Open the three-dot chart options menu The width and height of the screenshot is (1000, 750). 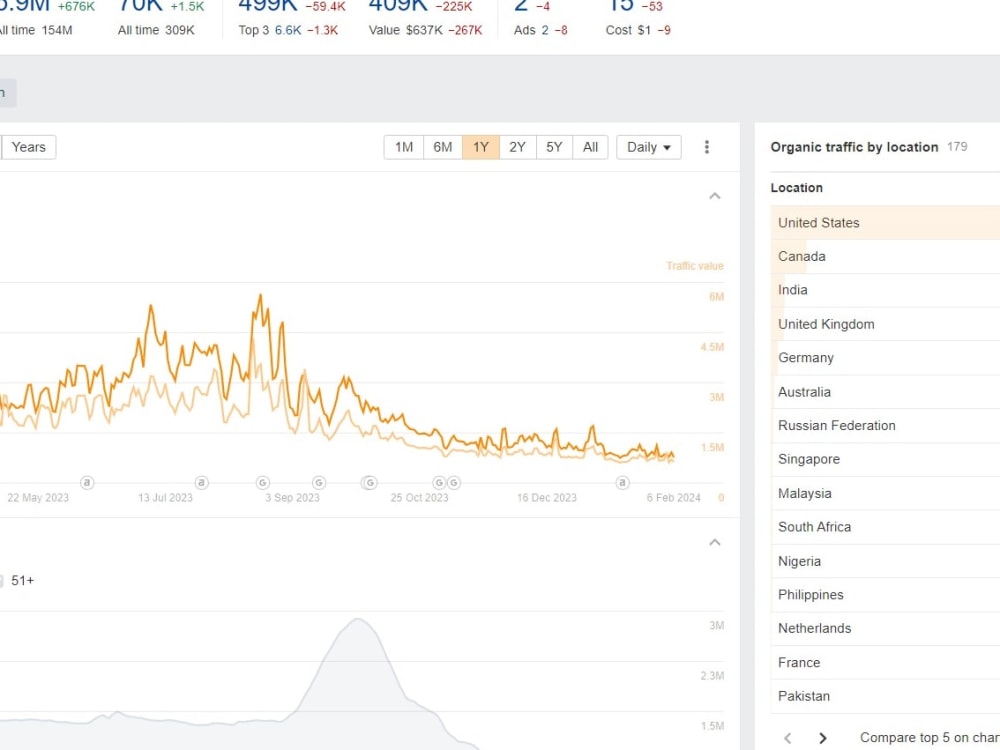coord(706,147)
